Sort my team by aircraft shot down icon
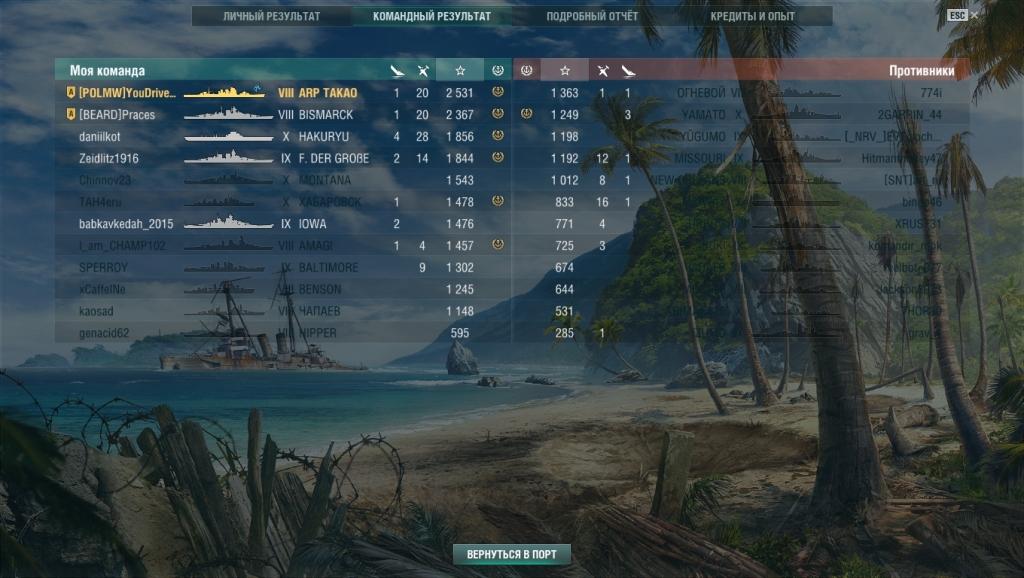The image size is (1024, 578). pos(423,71)
